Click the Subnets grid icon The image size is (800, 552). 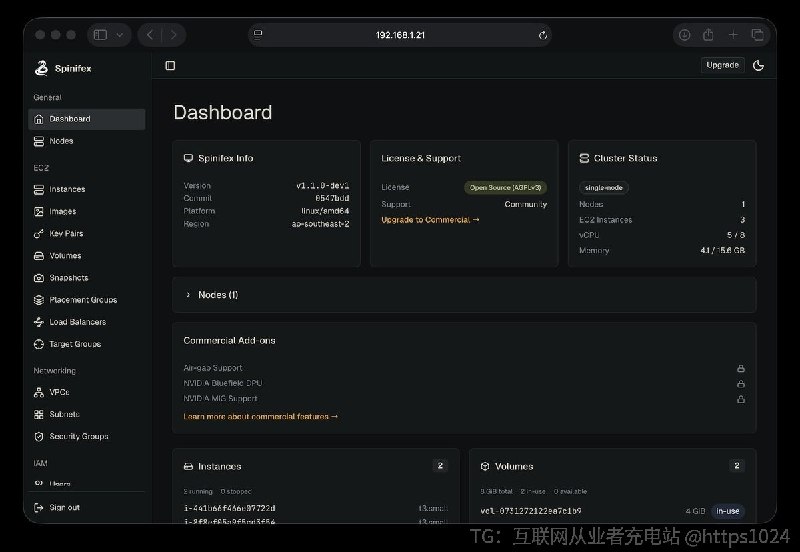[39, 414]
